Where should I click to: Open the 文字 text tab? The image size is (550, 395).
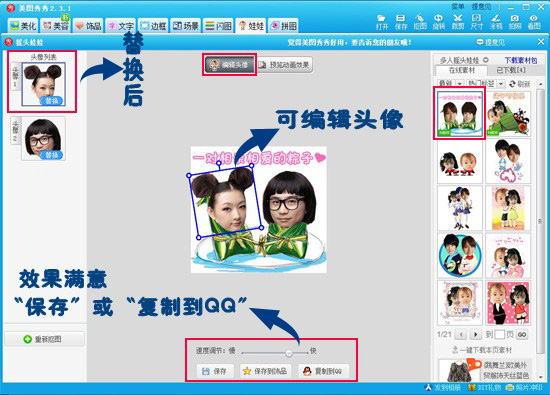point(121,26)
